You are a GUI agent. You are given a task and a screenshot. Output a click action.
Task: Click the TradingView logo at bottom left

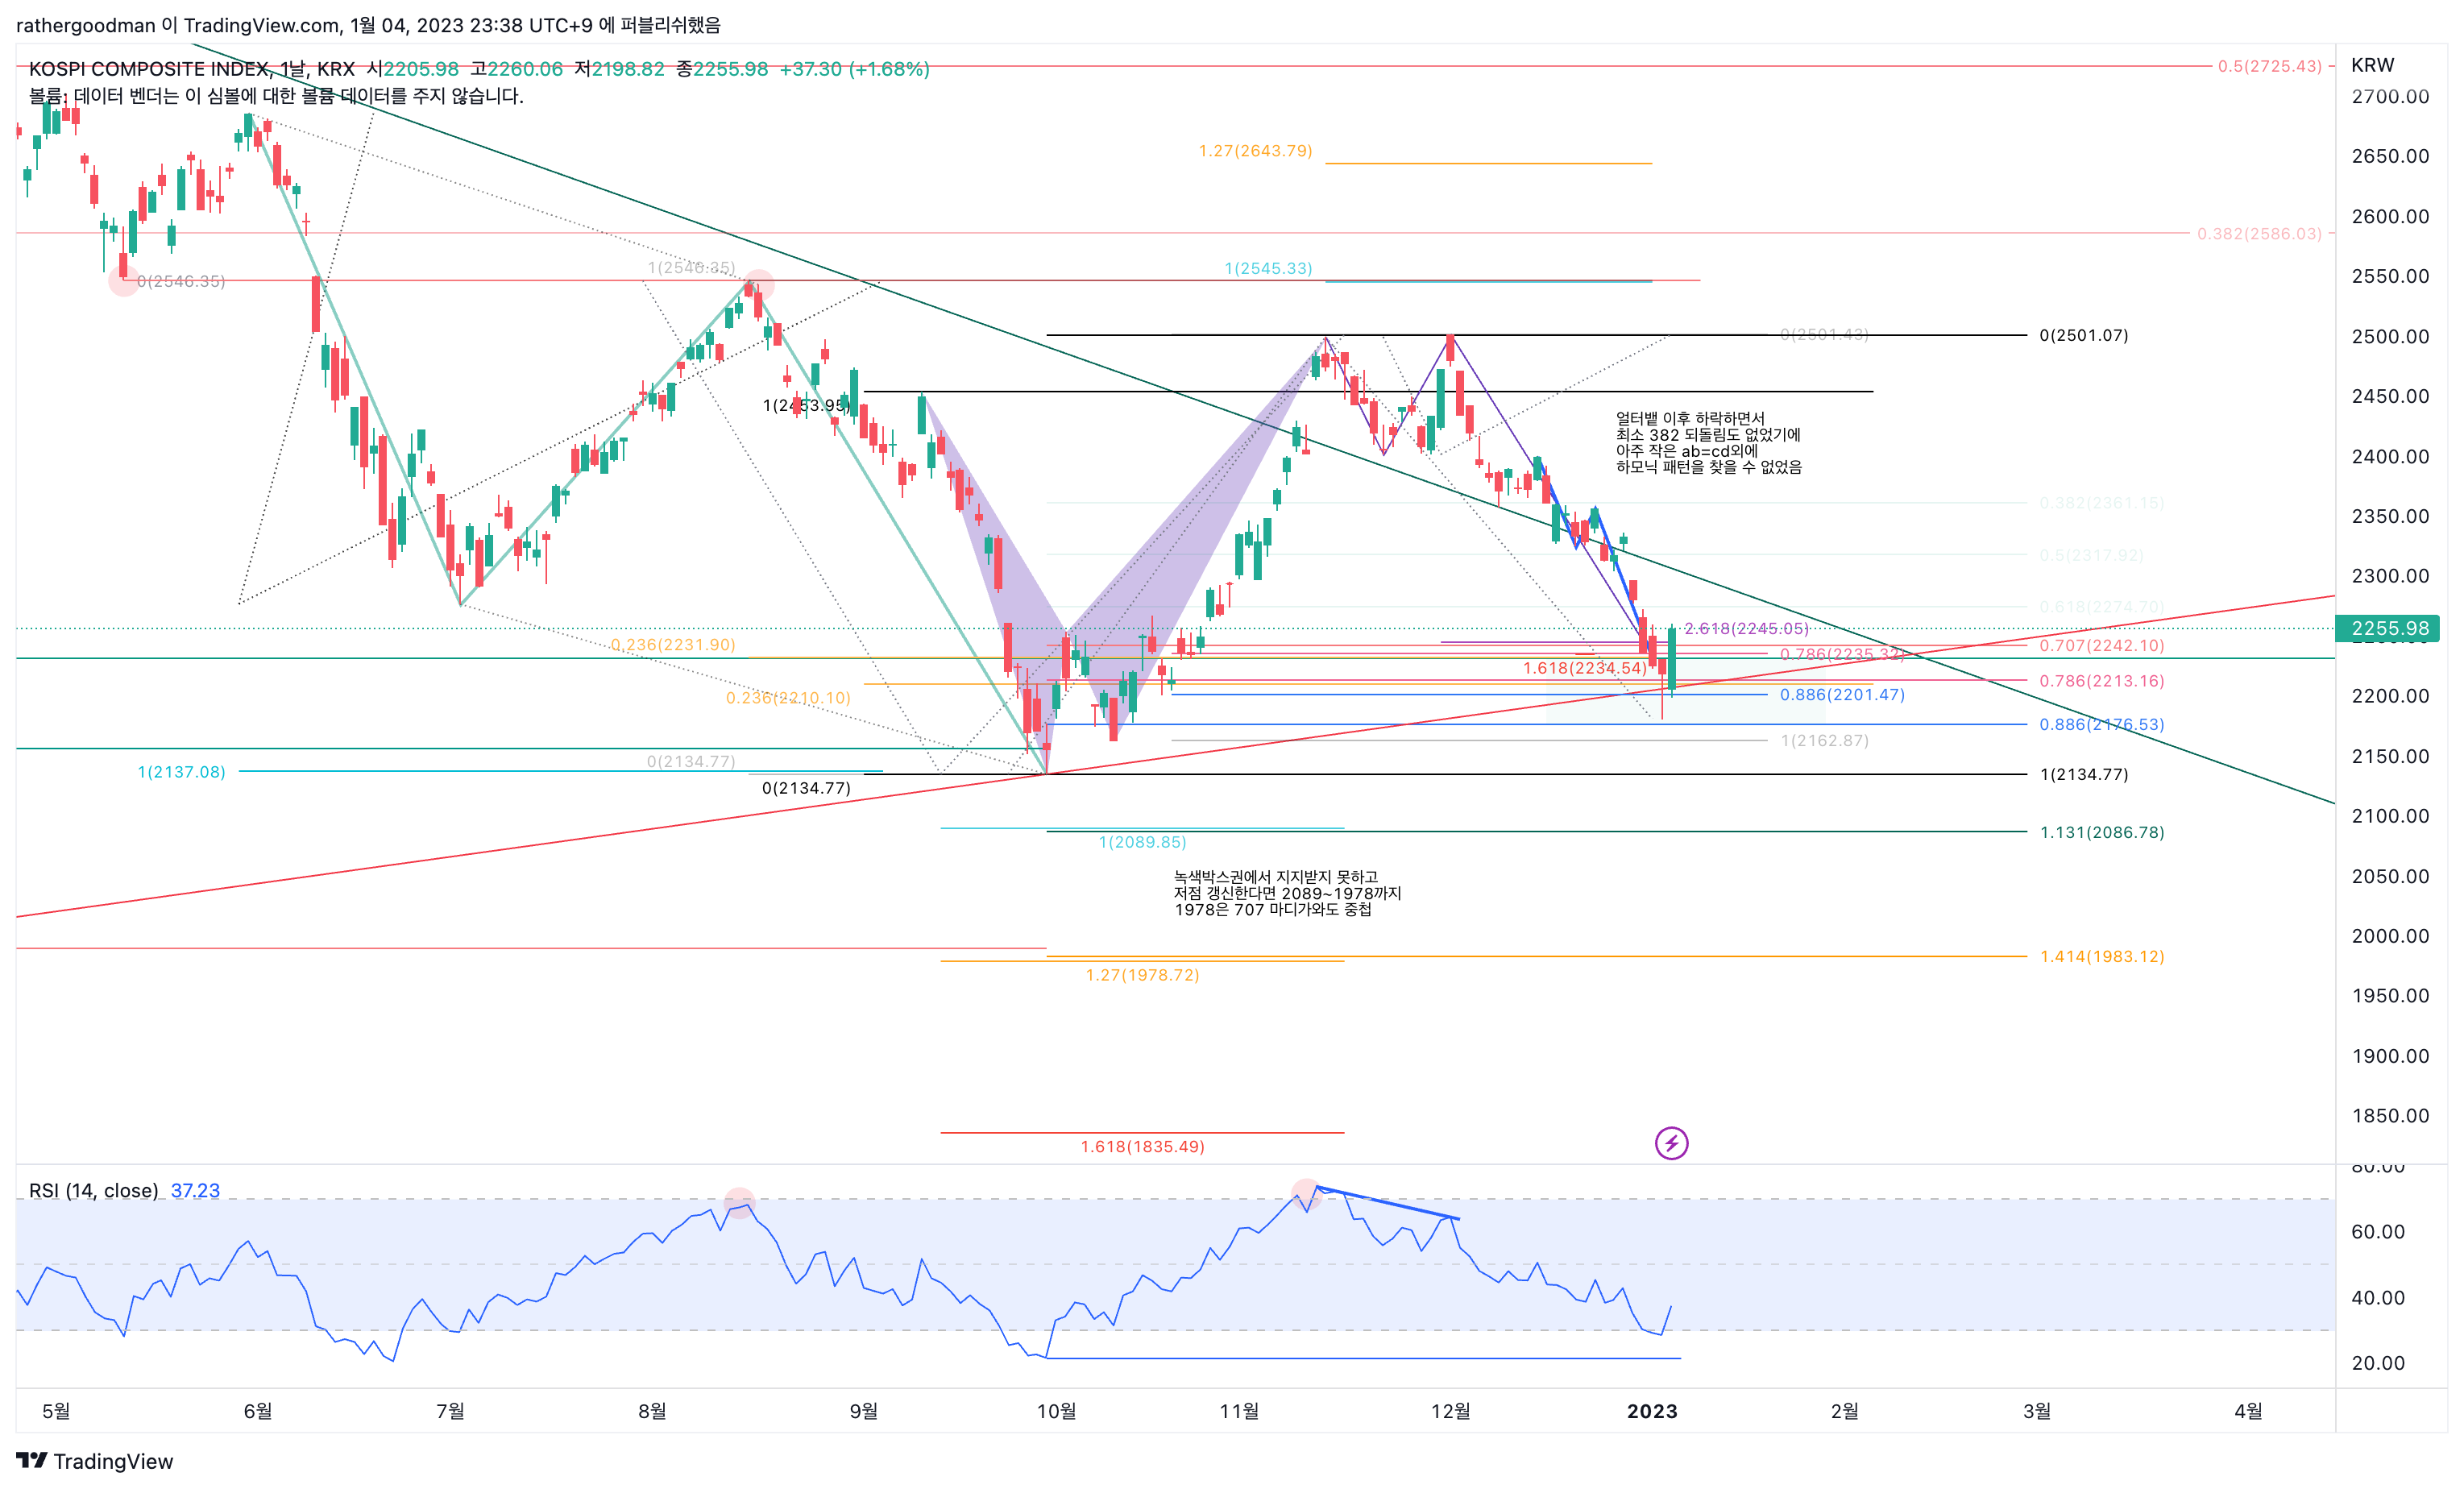click(95, 1461)
